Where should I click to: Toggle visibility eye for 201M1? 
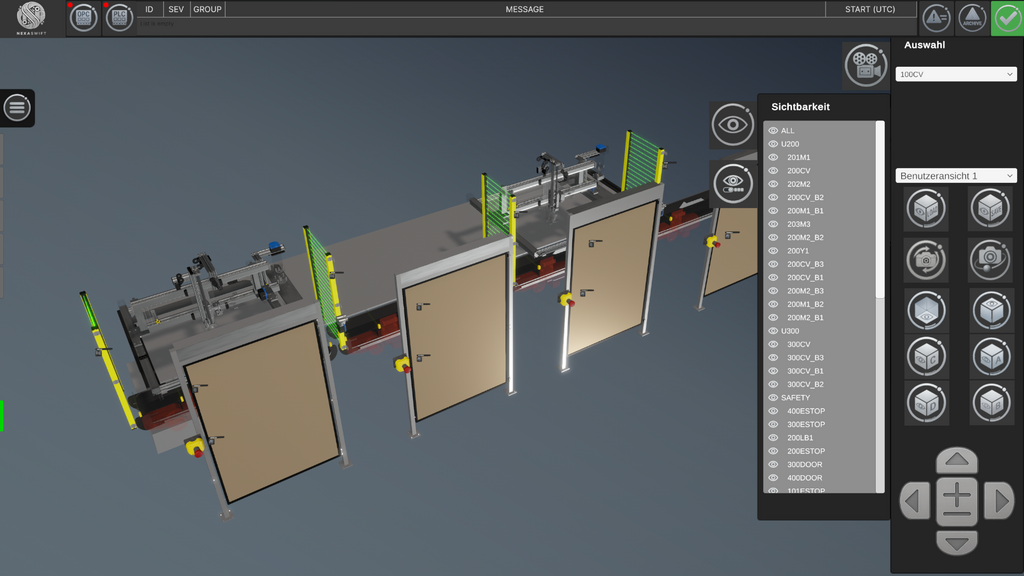tap(773, 157)
